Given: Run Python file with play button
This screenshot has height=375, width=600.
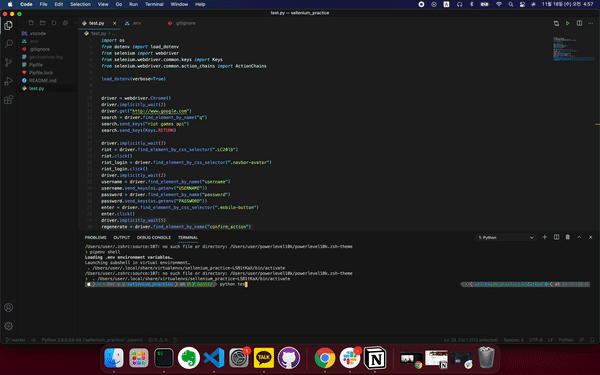Looking at the screenshot, I should 567,23.
